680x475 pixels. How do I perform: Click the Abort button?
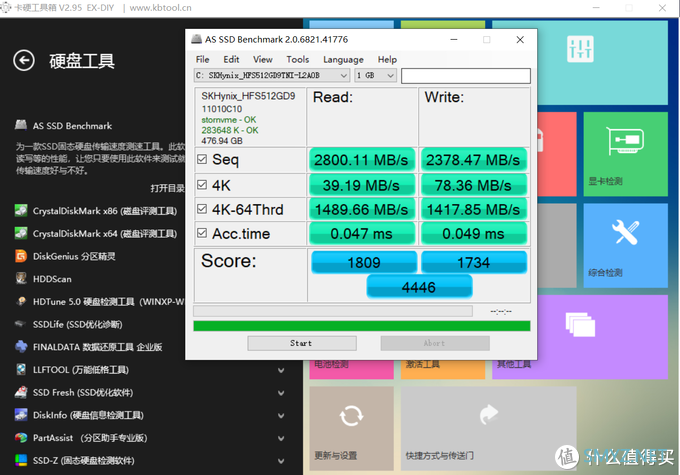coord(435,343)
